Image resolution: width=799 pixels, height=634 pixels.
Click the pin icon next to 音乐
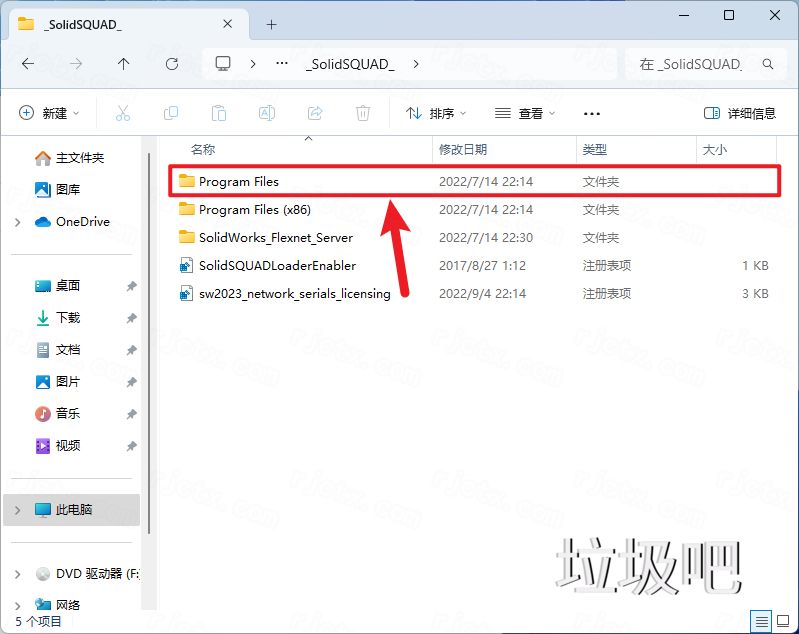pyautogui.click(x=131, y=414)
